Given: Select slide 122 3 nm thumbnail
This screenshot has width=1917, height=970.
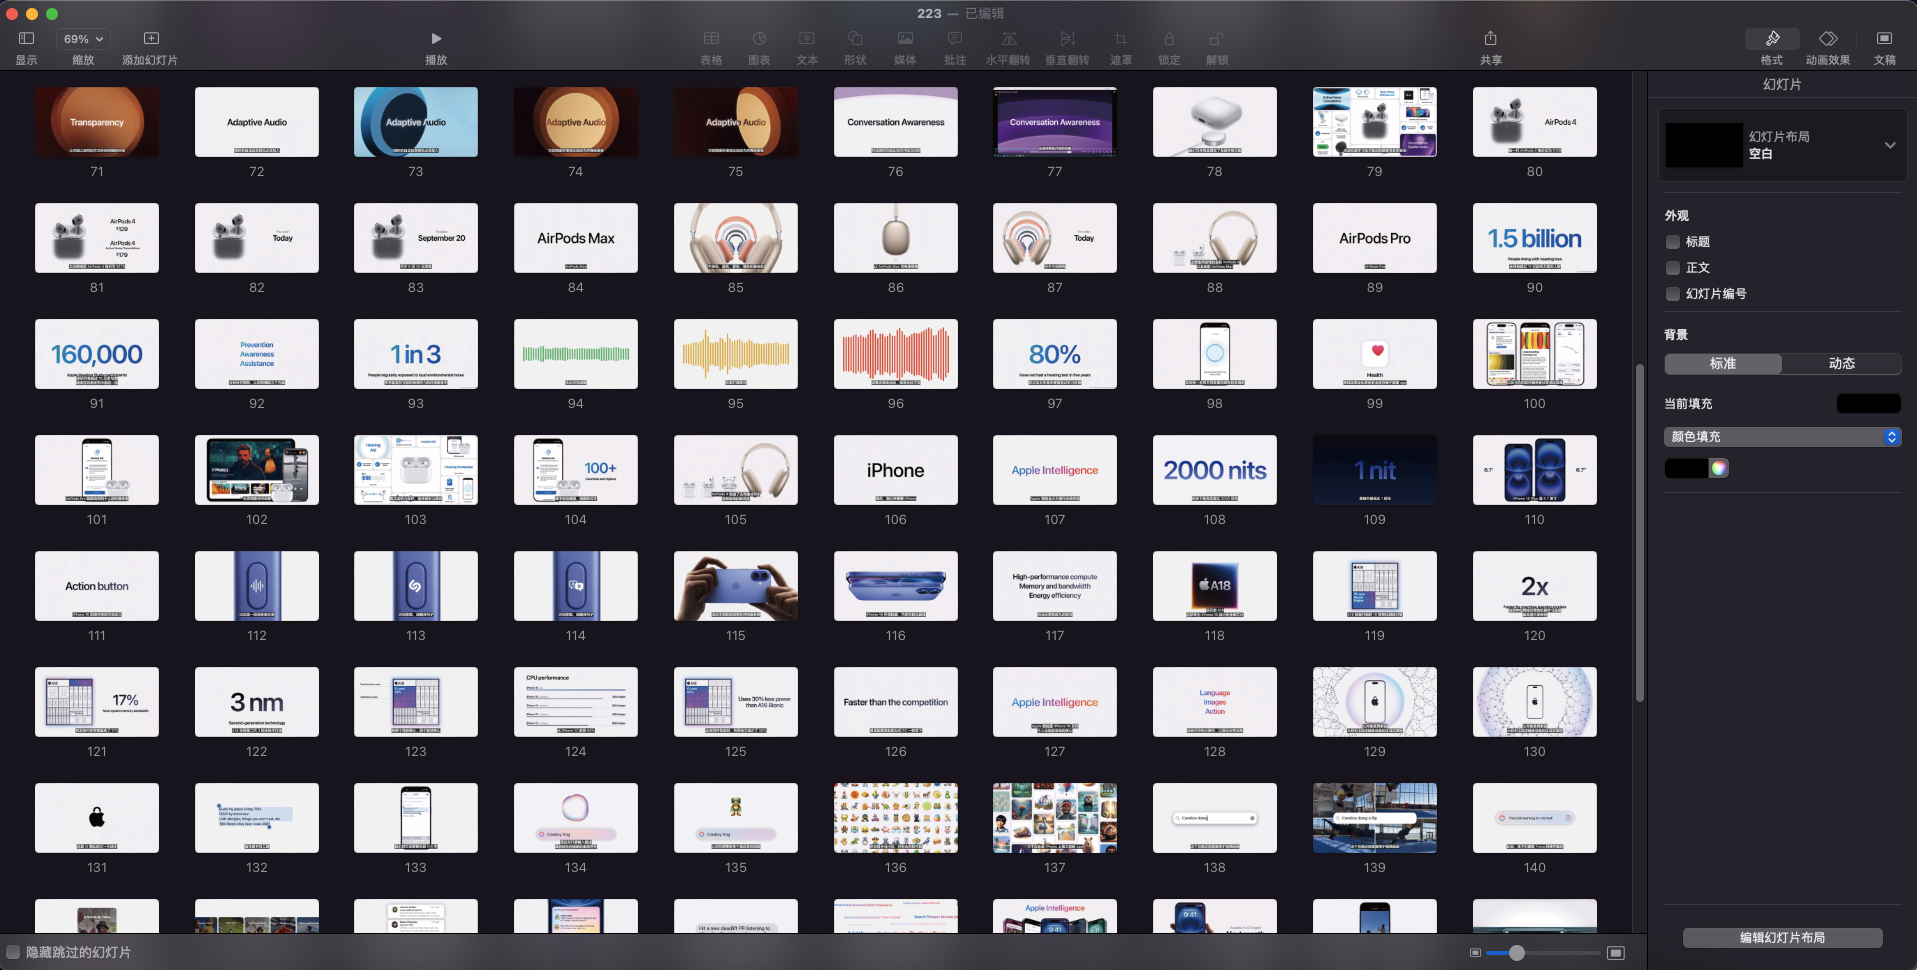Looking at the screenshot, I should 257,702.
